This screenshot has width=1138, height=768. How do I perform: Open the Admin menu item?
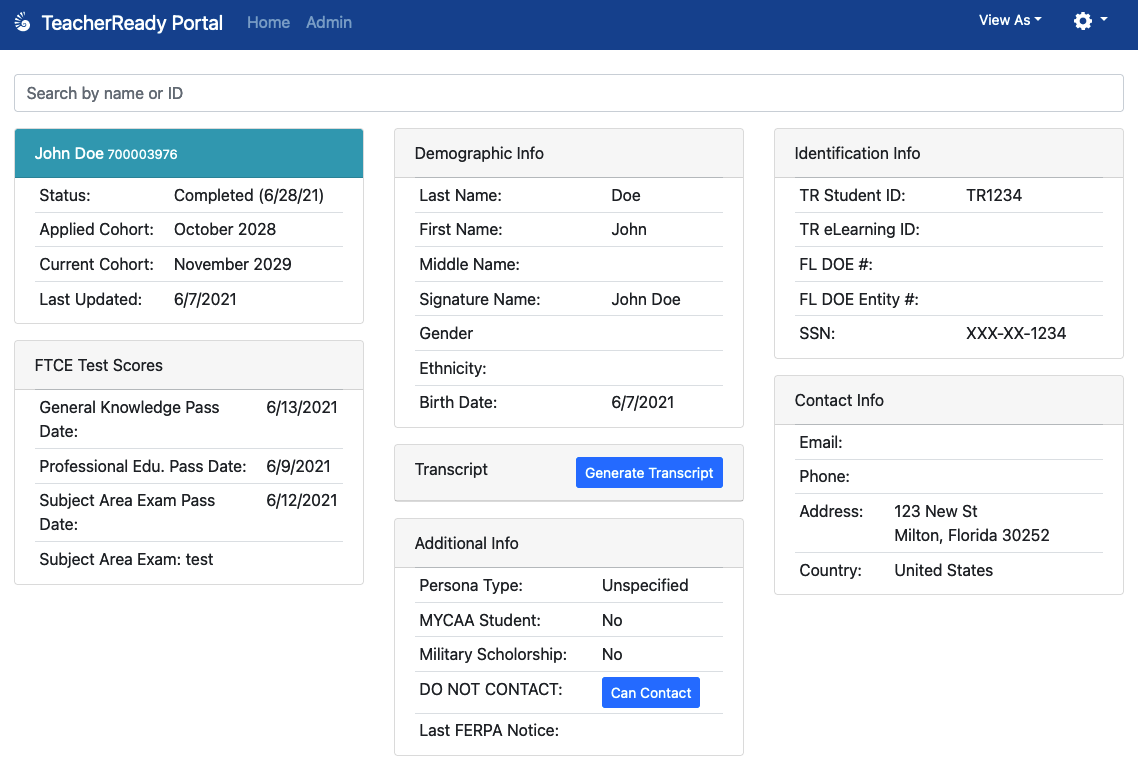pos(329,23)
